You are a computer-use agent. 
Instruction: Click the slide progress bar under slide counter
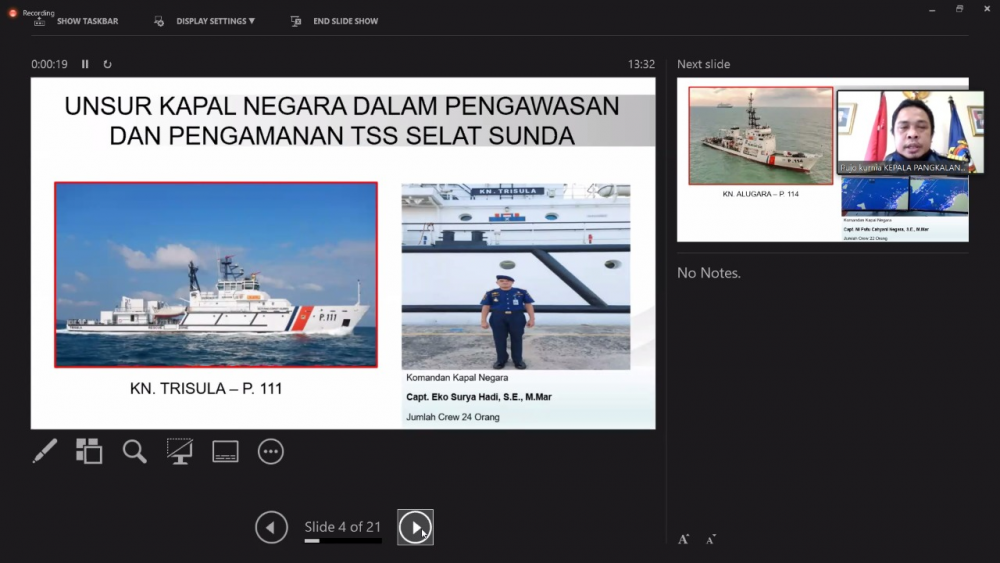pyautogui.click(x=343, y=541)
